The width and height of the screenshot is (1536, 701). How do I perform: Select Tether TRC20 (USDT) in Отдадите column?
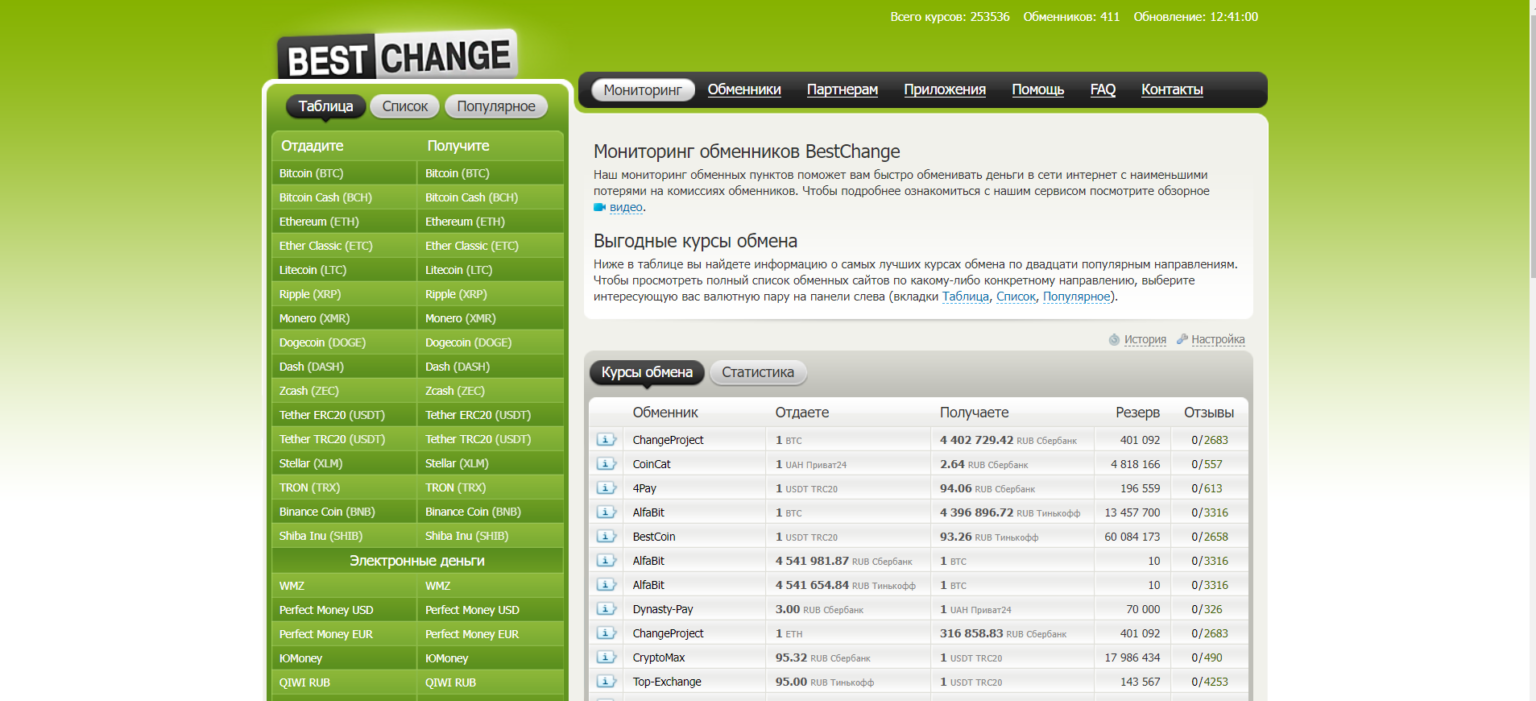tap(344, 440)
